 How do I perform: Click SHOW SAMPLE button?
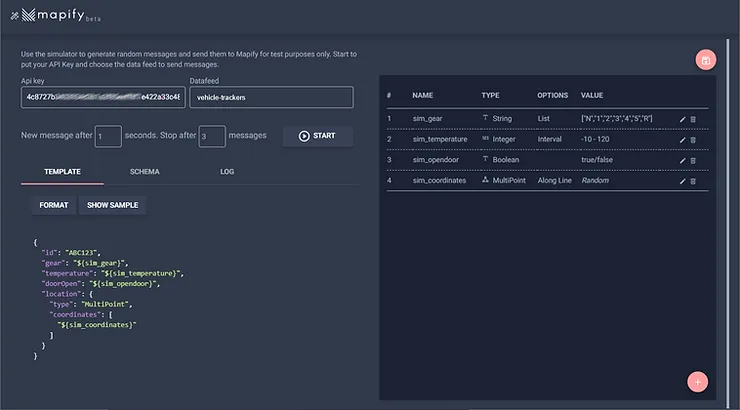point(112,205)
